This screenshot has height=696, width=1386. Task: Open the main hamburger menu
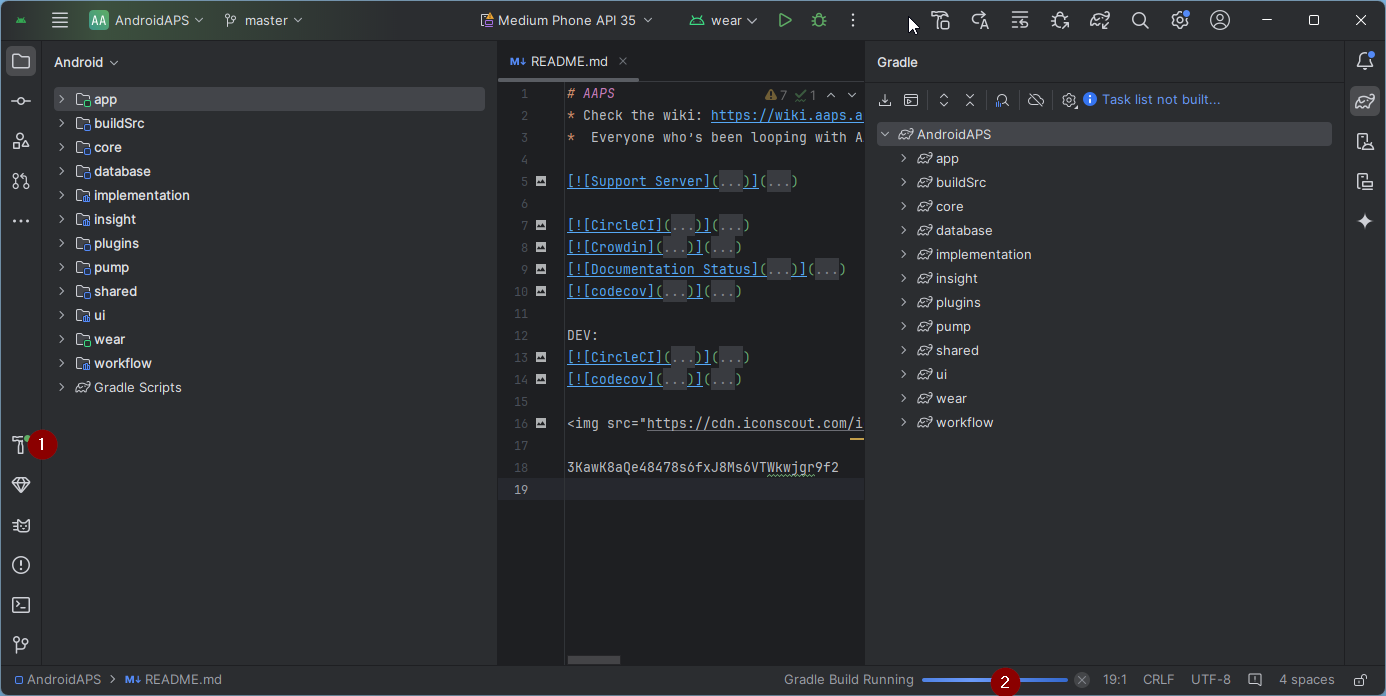60,20
